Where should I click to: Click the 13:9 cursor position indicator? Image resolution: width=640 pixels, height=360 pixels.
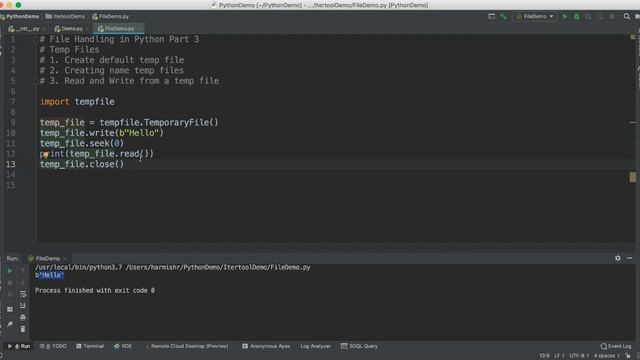(544, 356)
